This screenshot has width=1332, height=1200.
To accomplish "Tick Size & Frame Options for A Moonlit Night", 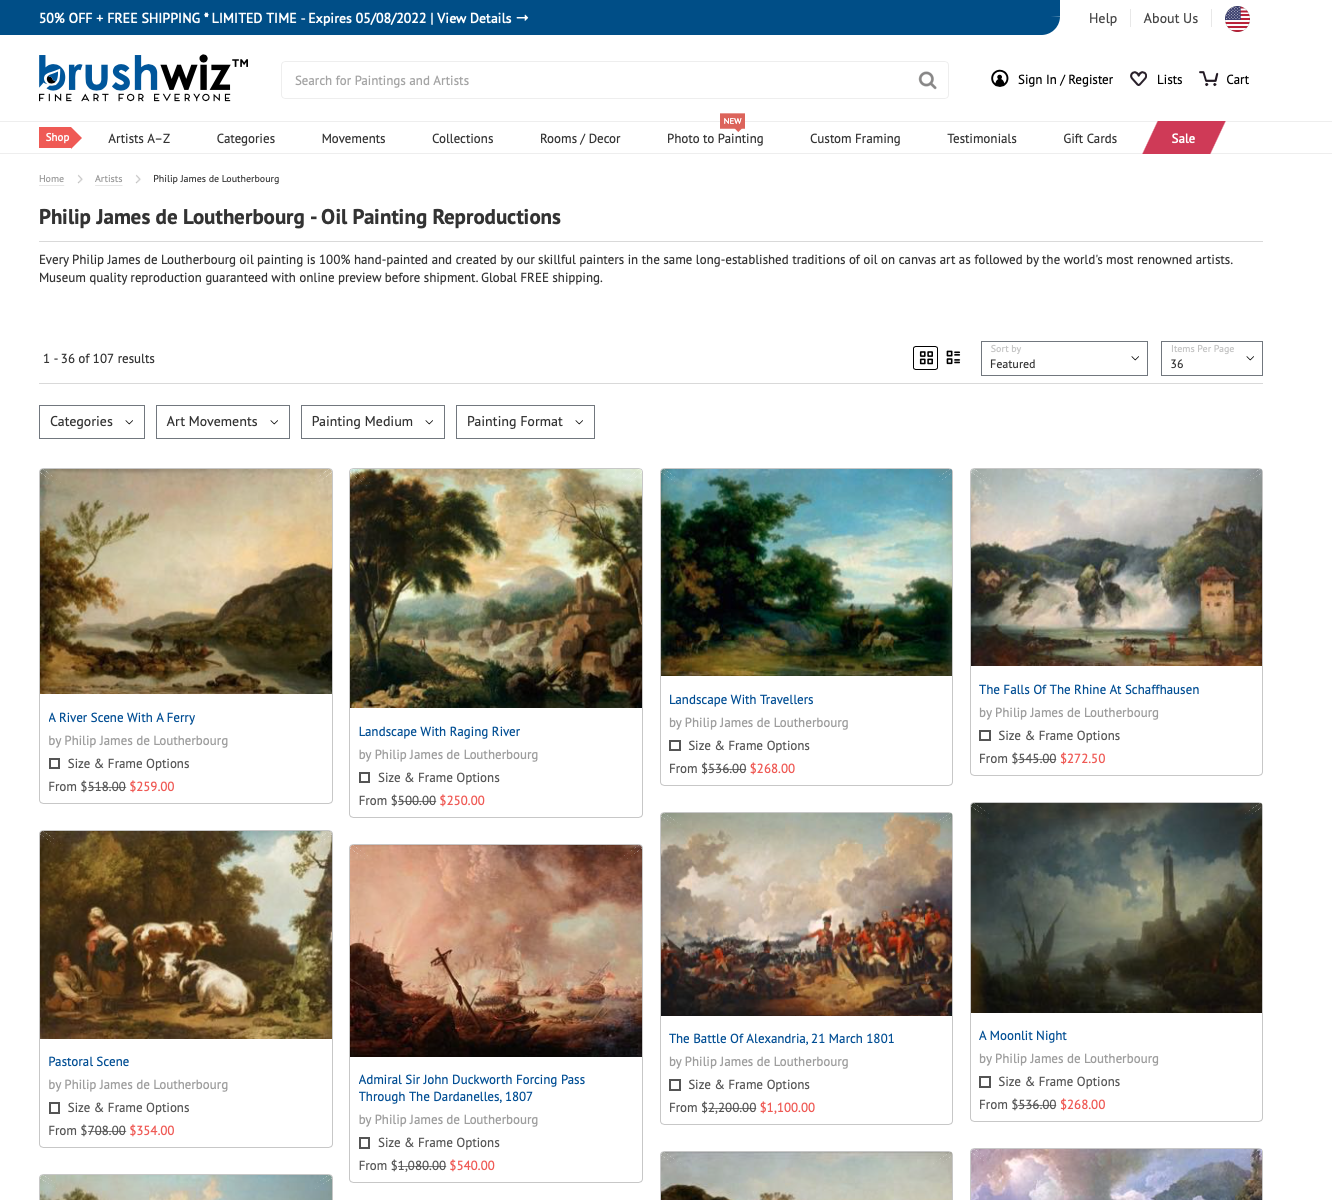I will (985, 1082).
